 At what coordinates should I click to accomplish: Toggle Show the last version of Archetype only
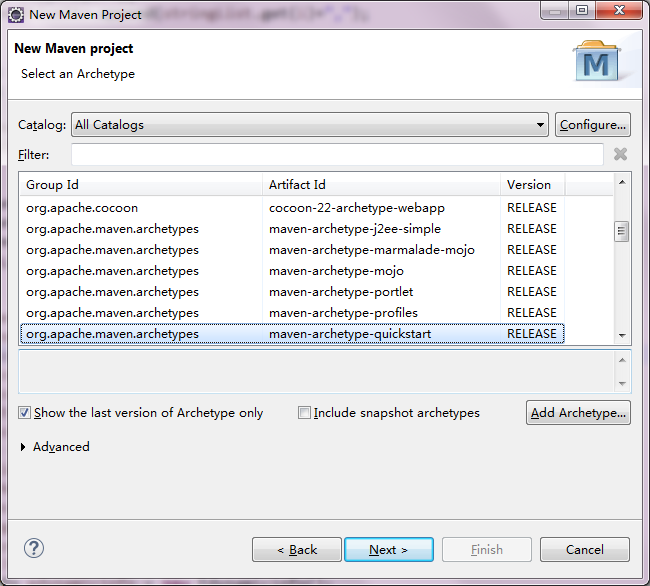pyautogui.click(x=24, y=413)
